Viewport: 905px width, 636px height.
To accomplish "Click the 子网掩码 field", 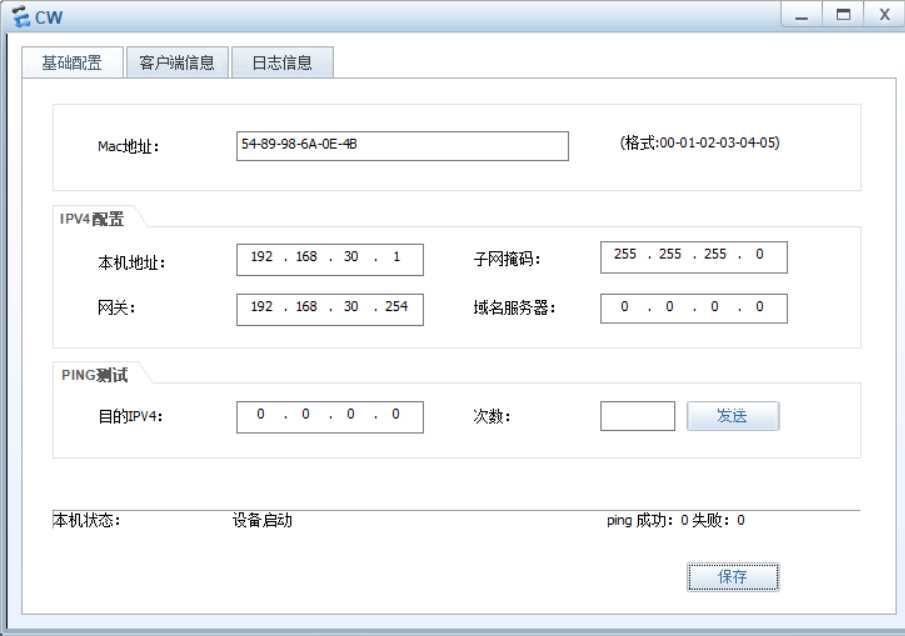I will tap(694, 257).
